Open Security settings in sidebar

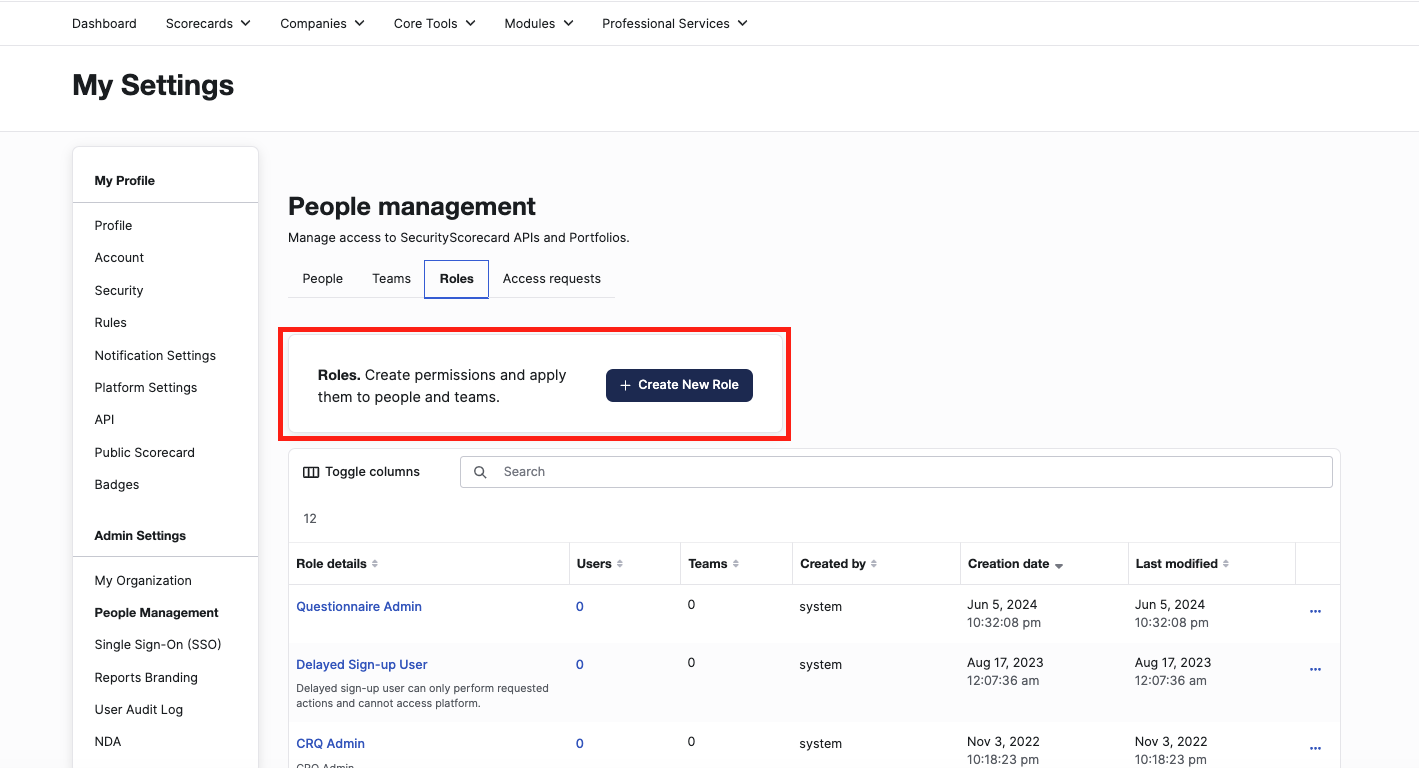pos(119,291)
